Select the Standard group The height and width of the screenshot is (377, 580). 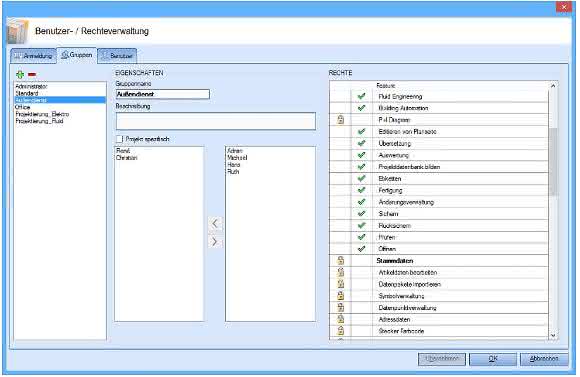(27, 93)
